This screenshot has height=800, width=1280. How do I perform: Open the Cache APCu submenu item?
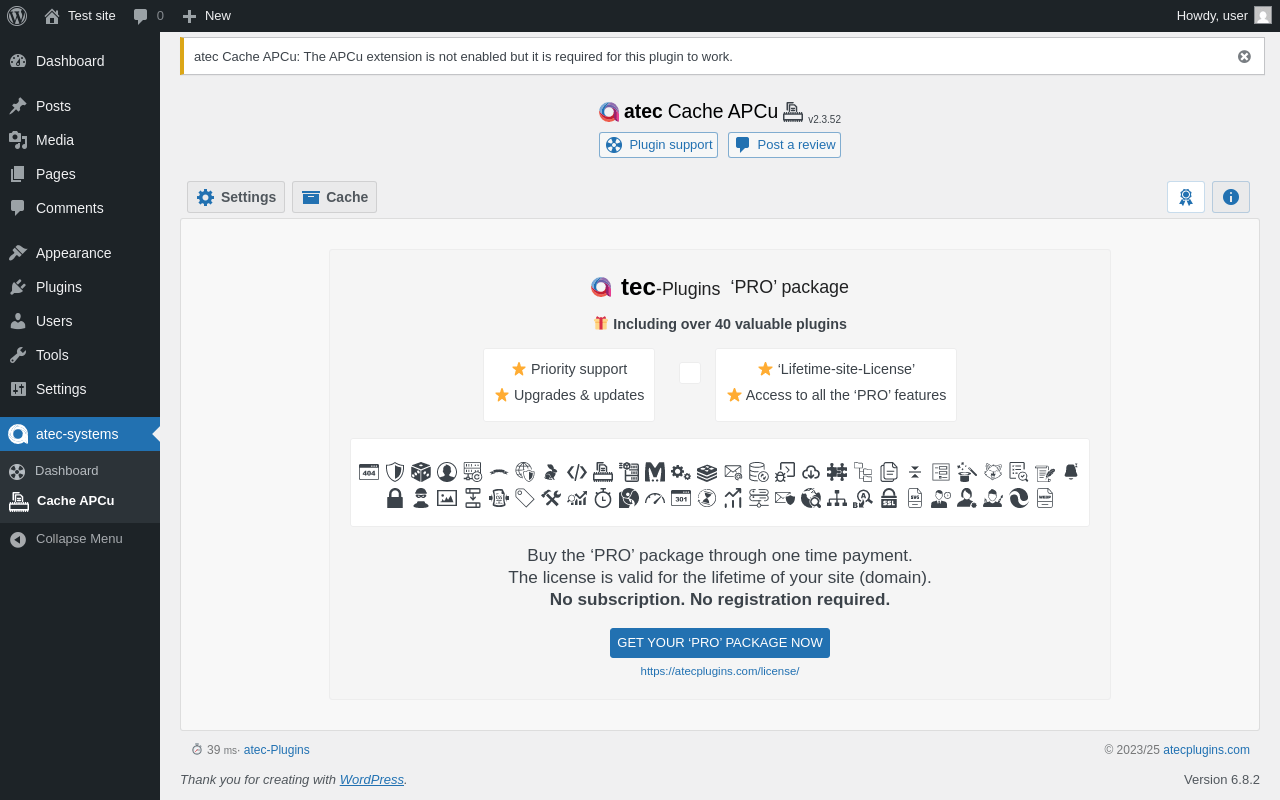click(80, 501)
